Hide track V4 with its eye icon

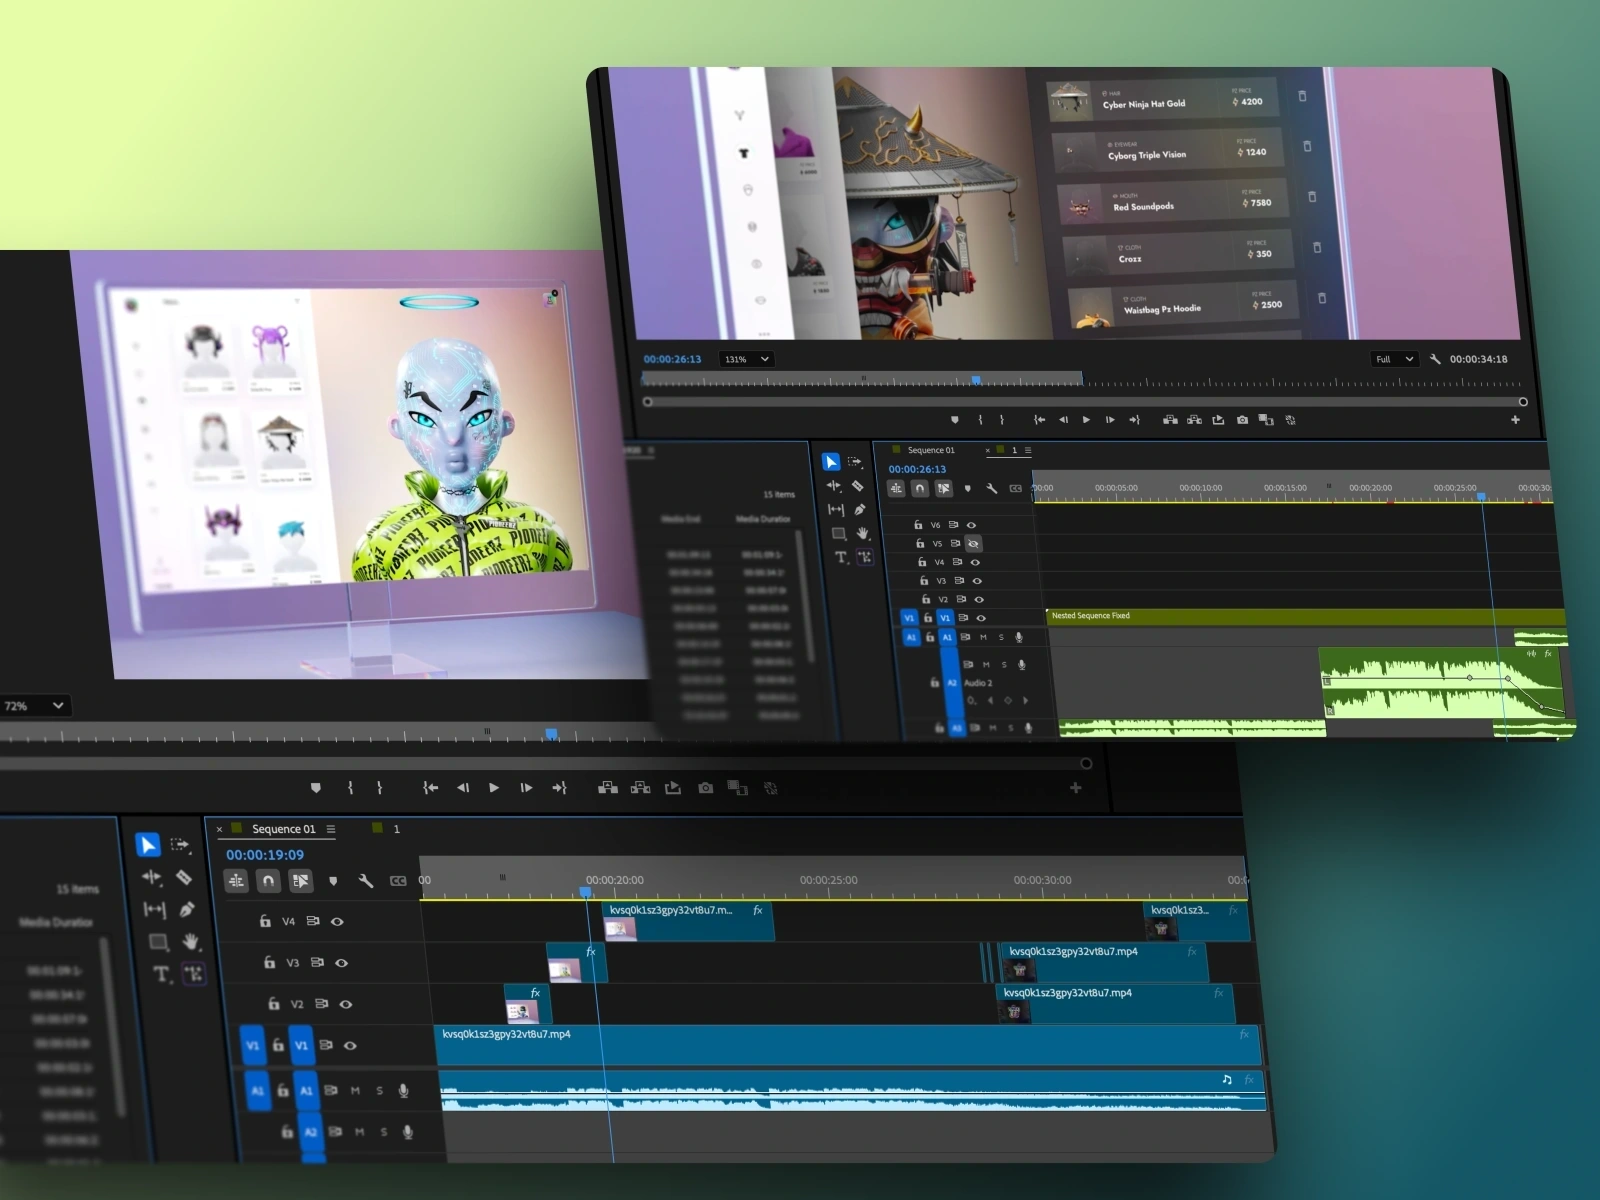pyautogui.click(x=337, y=922)
